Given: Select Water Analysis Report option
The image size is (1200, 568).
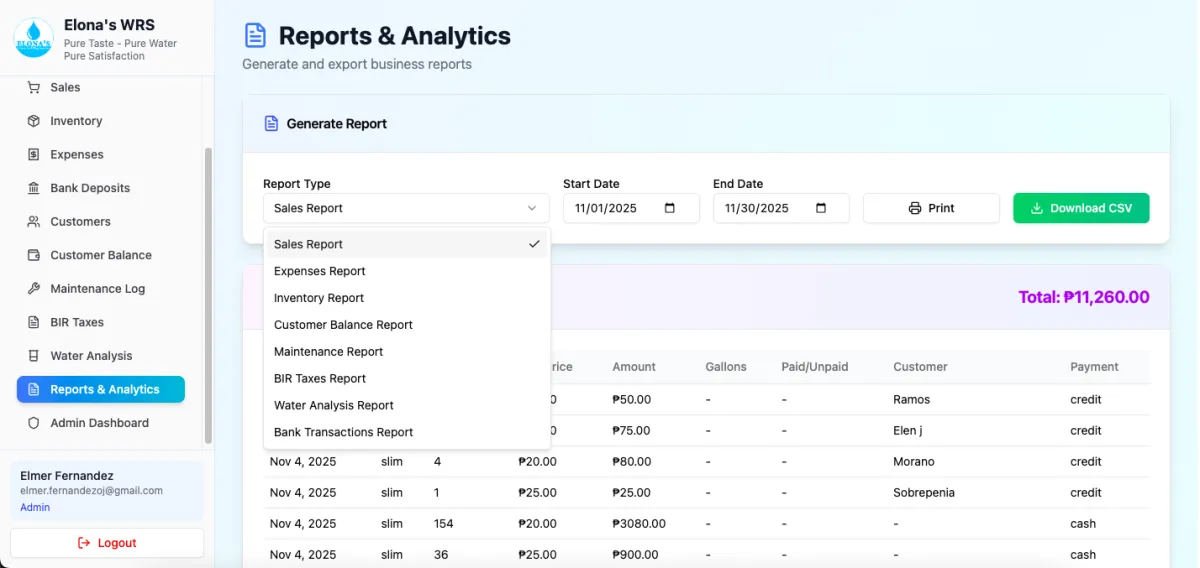Looking at the screenshot, I should pos(334,405).
